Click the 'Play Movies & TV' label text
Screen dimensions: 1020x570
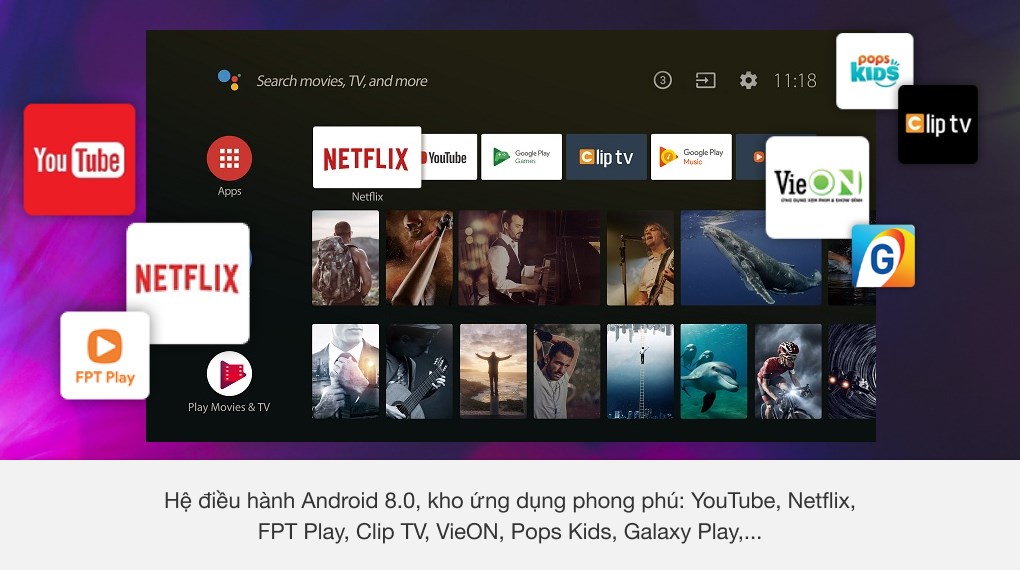coord(229,407)
